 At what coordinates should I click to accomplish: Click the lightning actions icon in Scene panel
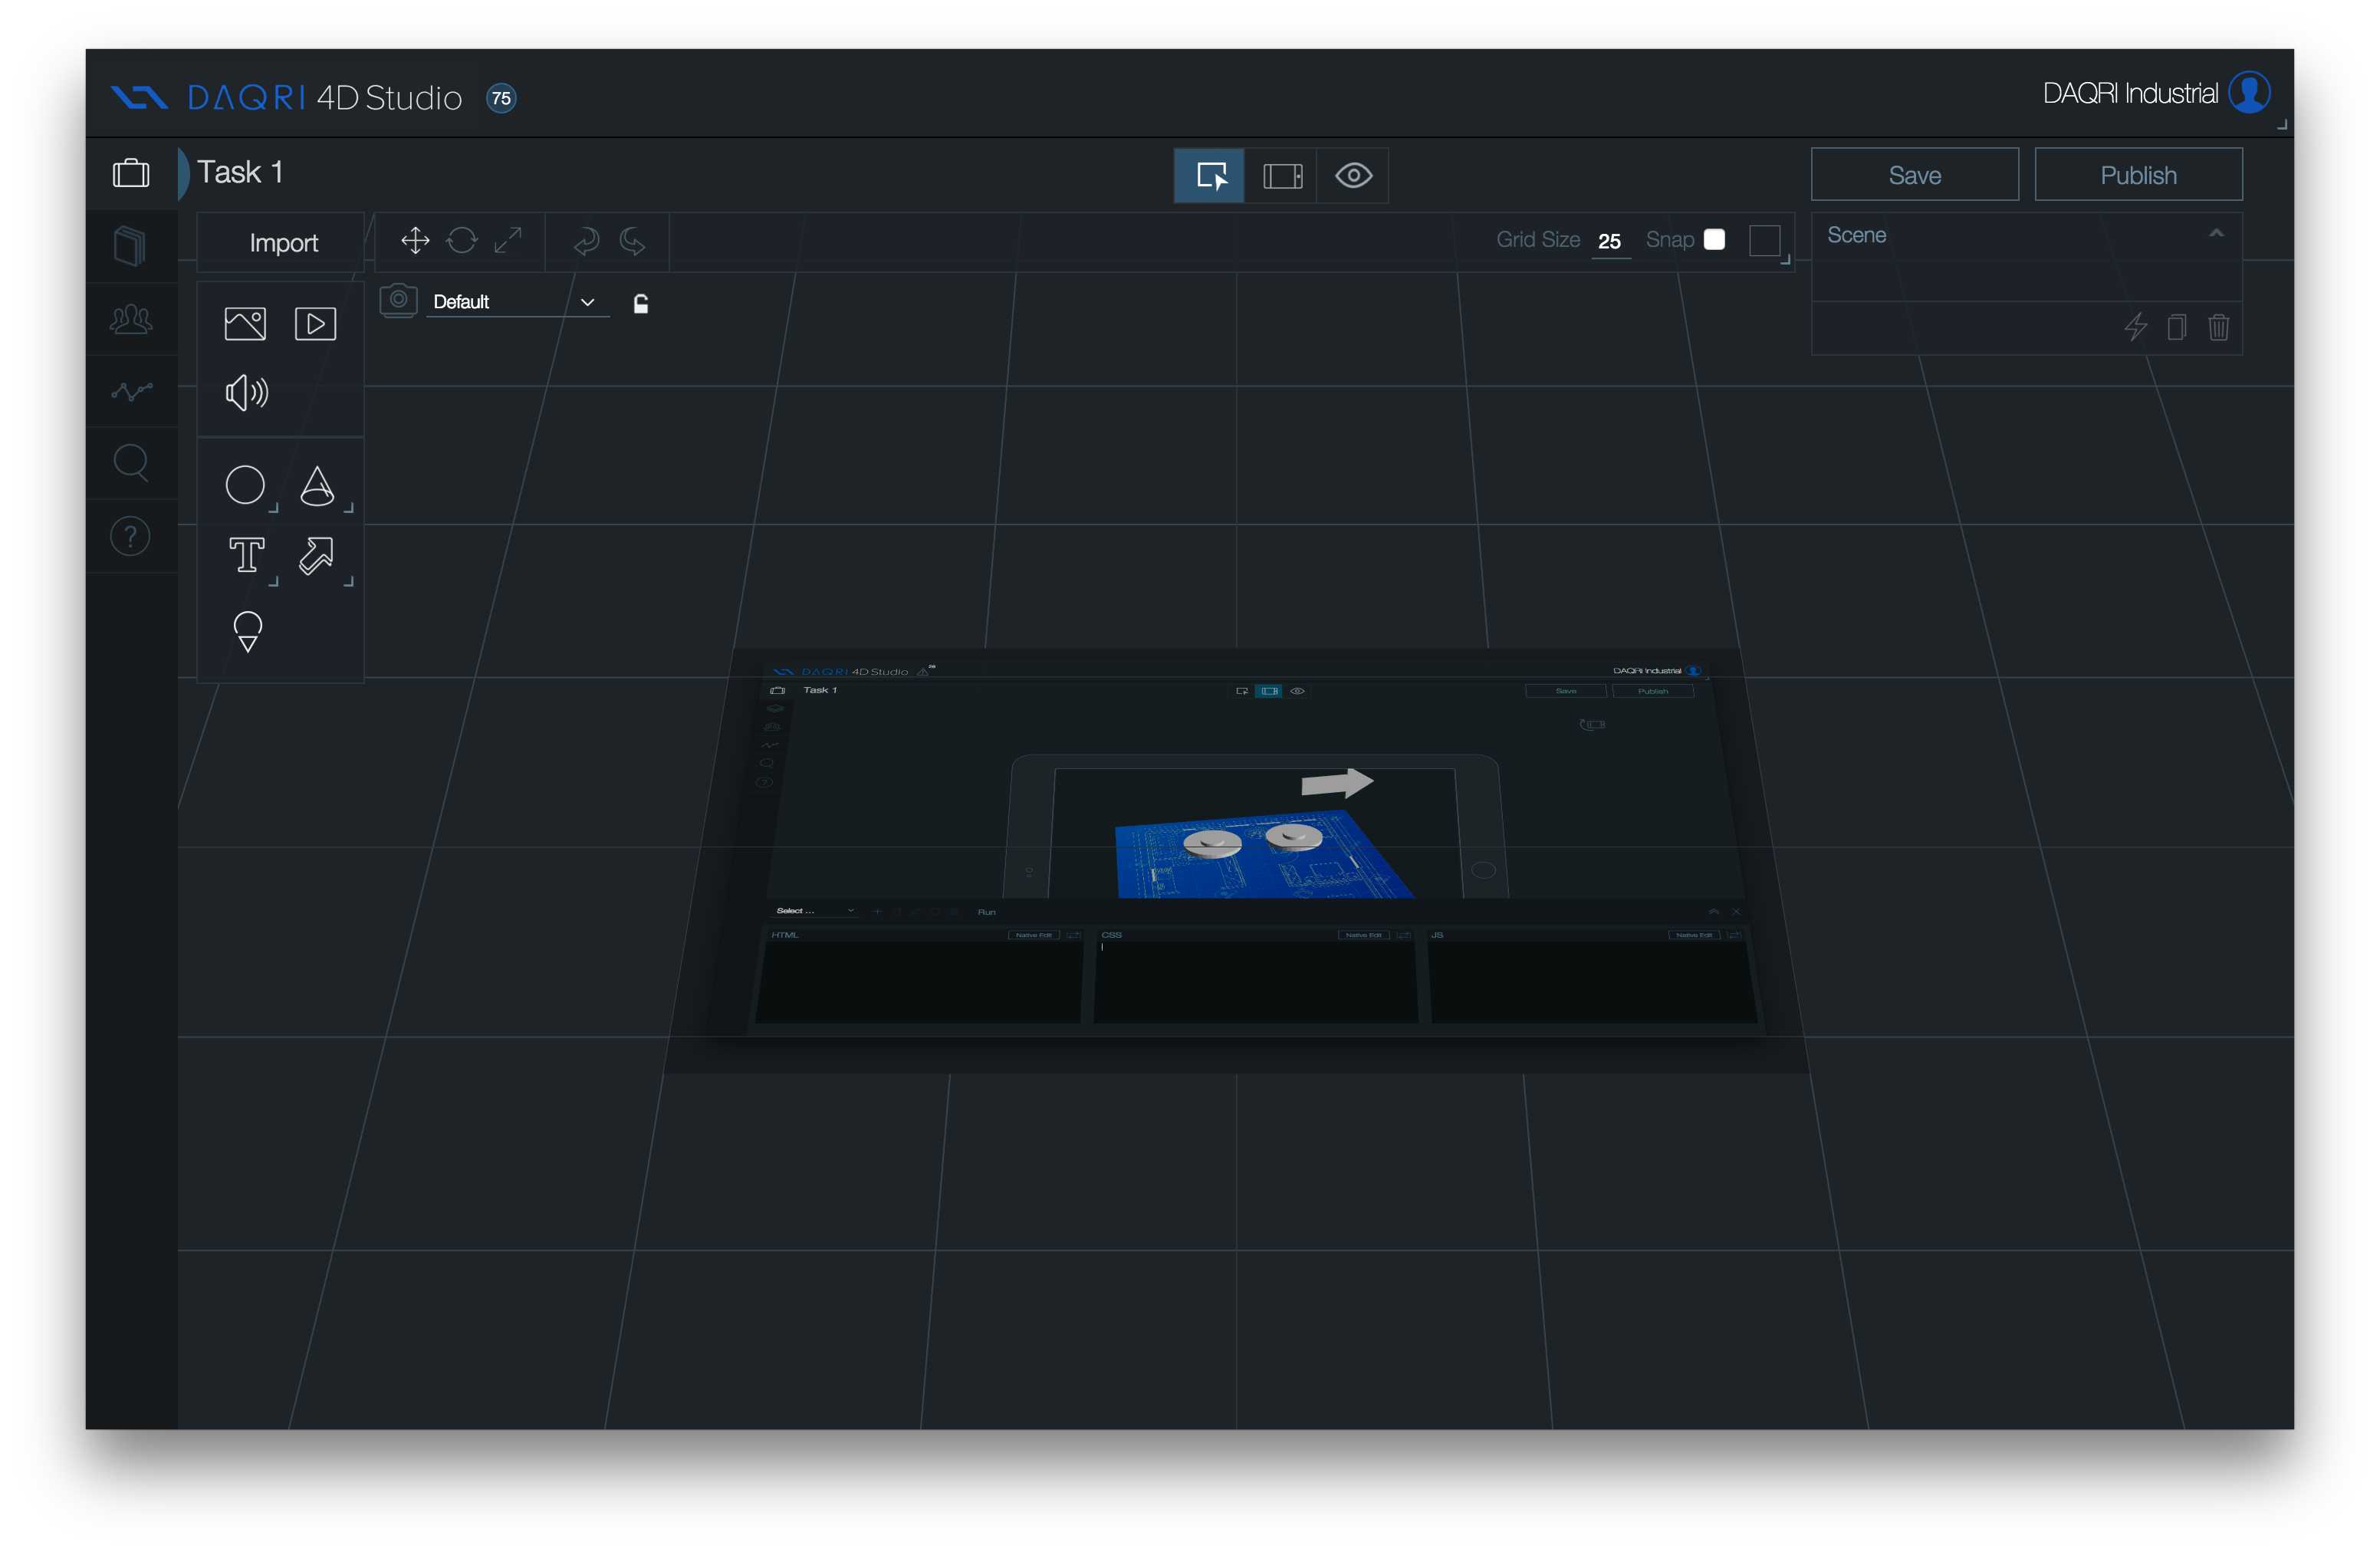pyautogui.click(x=2136, y=327)
